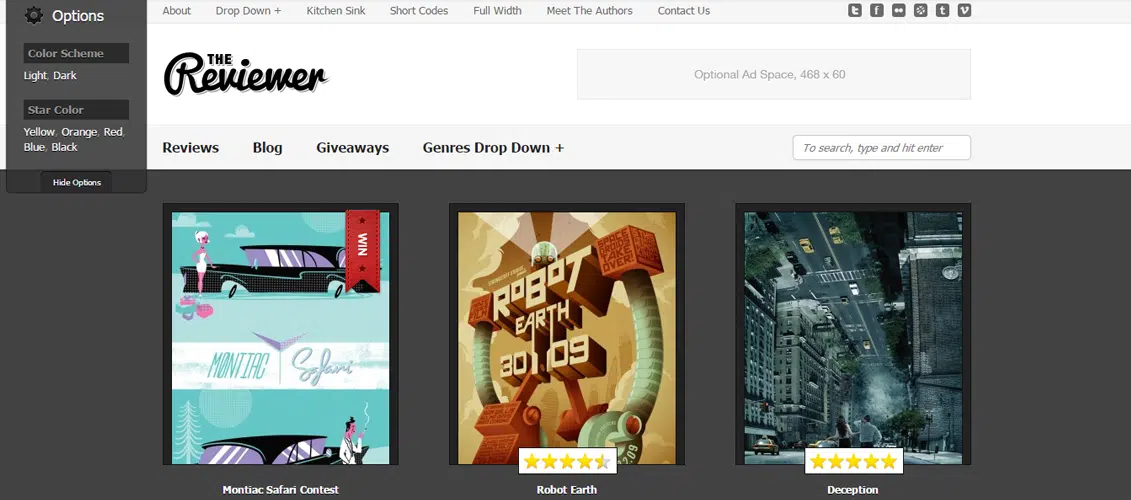Image resolution: width=1131 pixels, height=500 pixels.
Task: Click the Facebook icon in header
Action: coord(877,11)
